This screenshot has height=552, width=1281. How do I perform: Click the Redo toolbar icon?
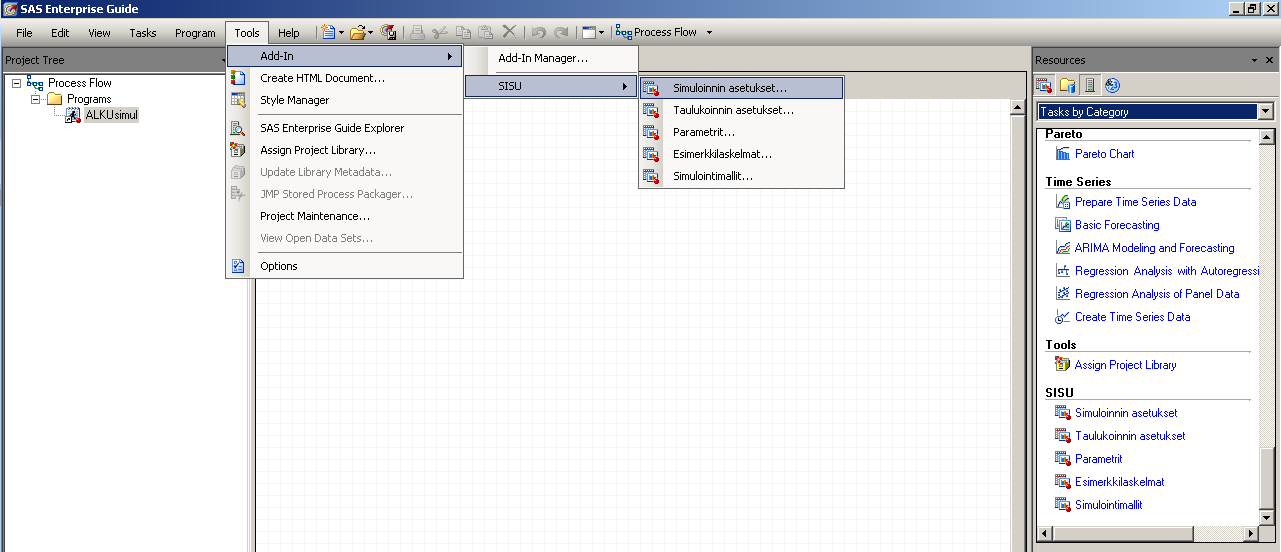[561, 32]
